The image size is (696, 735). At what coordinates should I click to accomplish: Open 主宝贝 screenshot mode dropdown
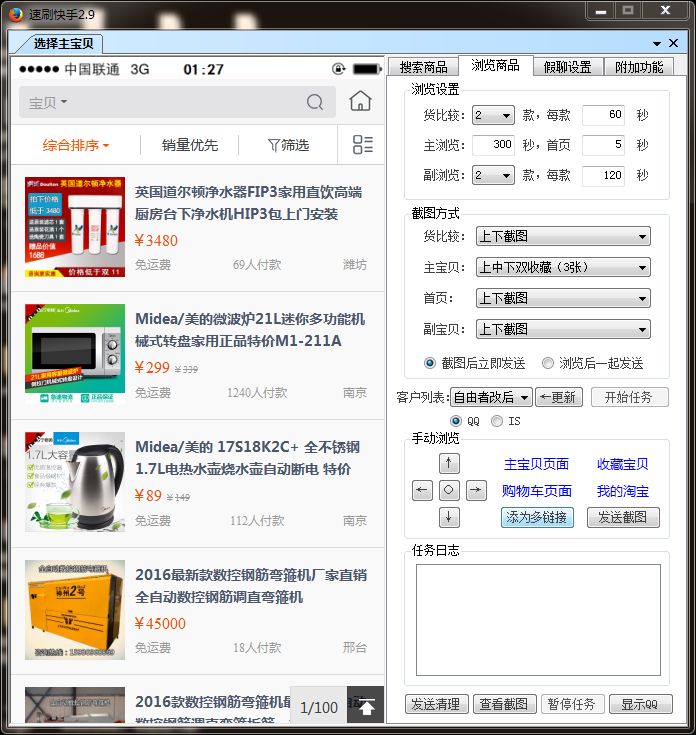563,267
